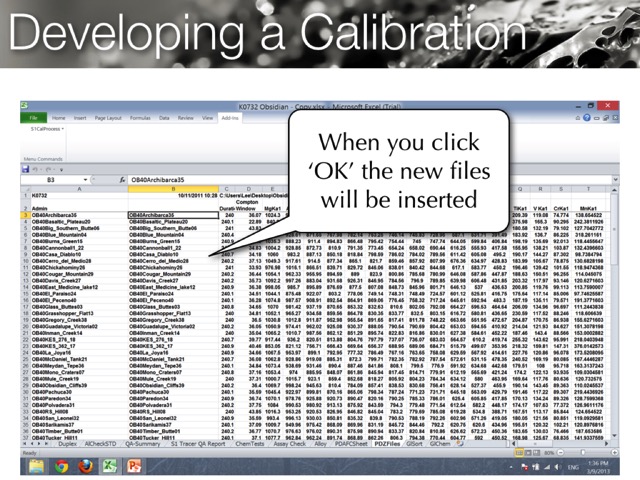
Task: Open the Duplex sheet tab
Action: pyautogui.click(x=67, y=444)
